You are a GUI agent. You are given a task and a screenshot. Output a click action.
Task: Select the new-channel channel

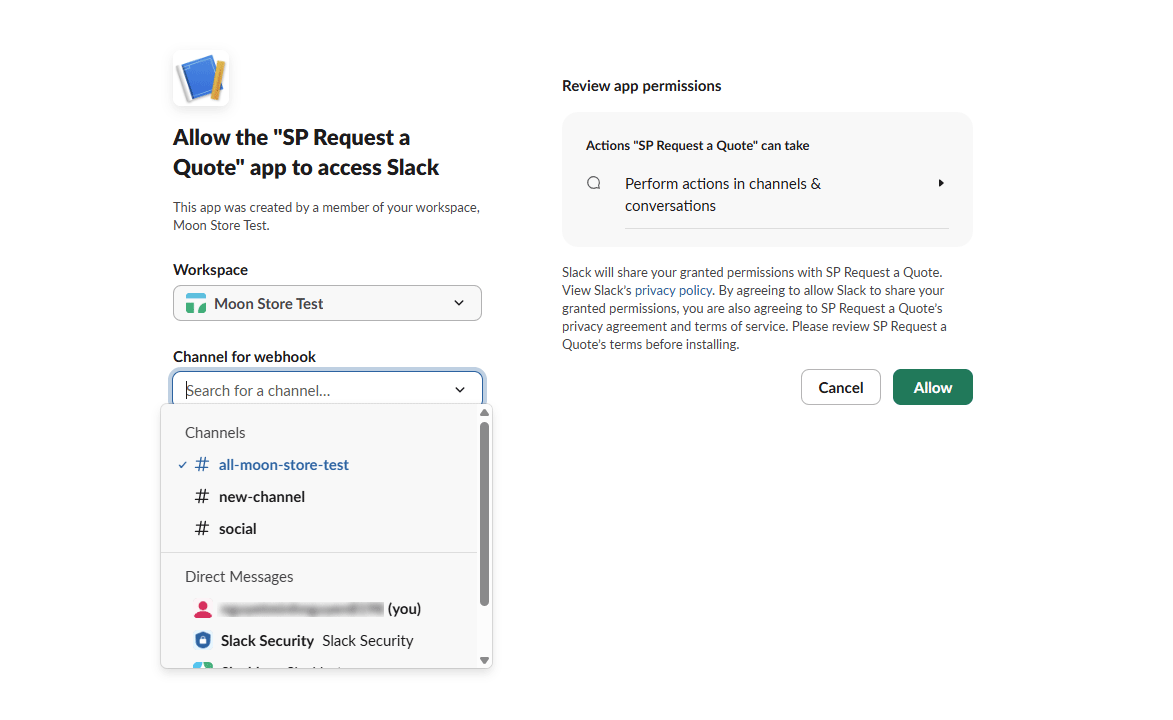pos(319,497)
